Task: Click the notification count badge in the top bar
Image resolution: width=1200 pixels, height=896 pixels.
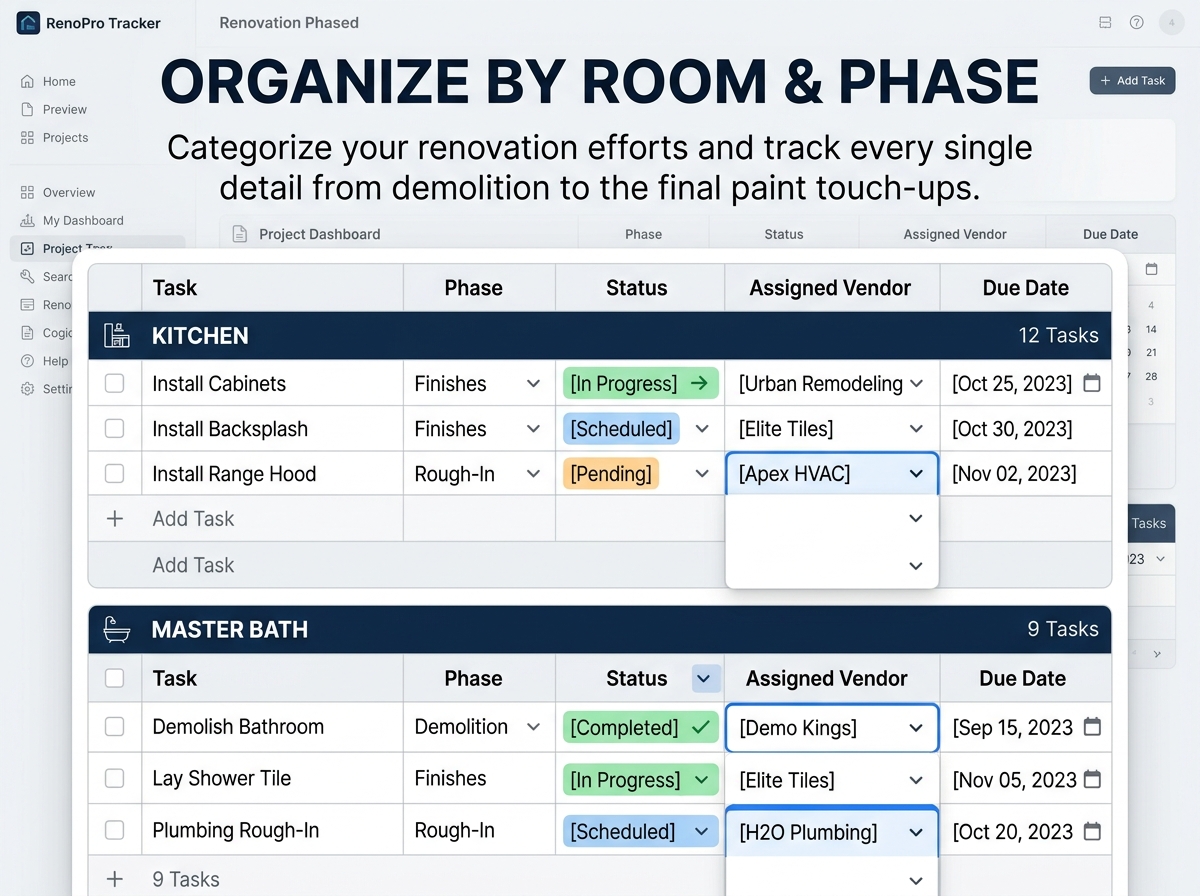Action: [1171, 23]
